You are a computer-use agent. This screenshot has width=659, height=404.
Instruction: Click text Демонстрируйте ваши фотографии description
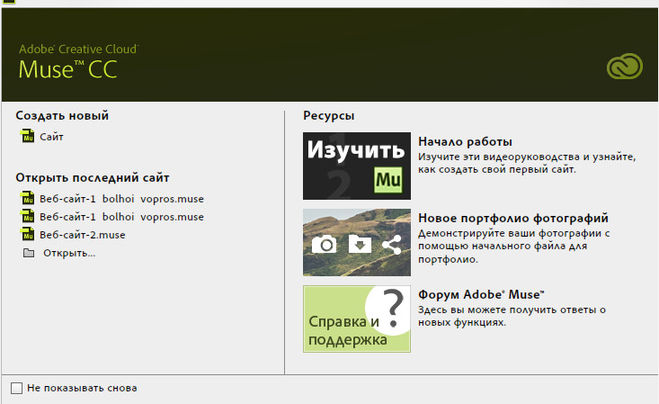[x=514, y=246]
